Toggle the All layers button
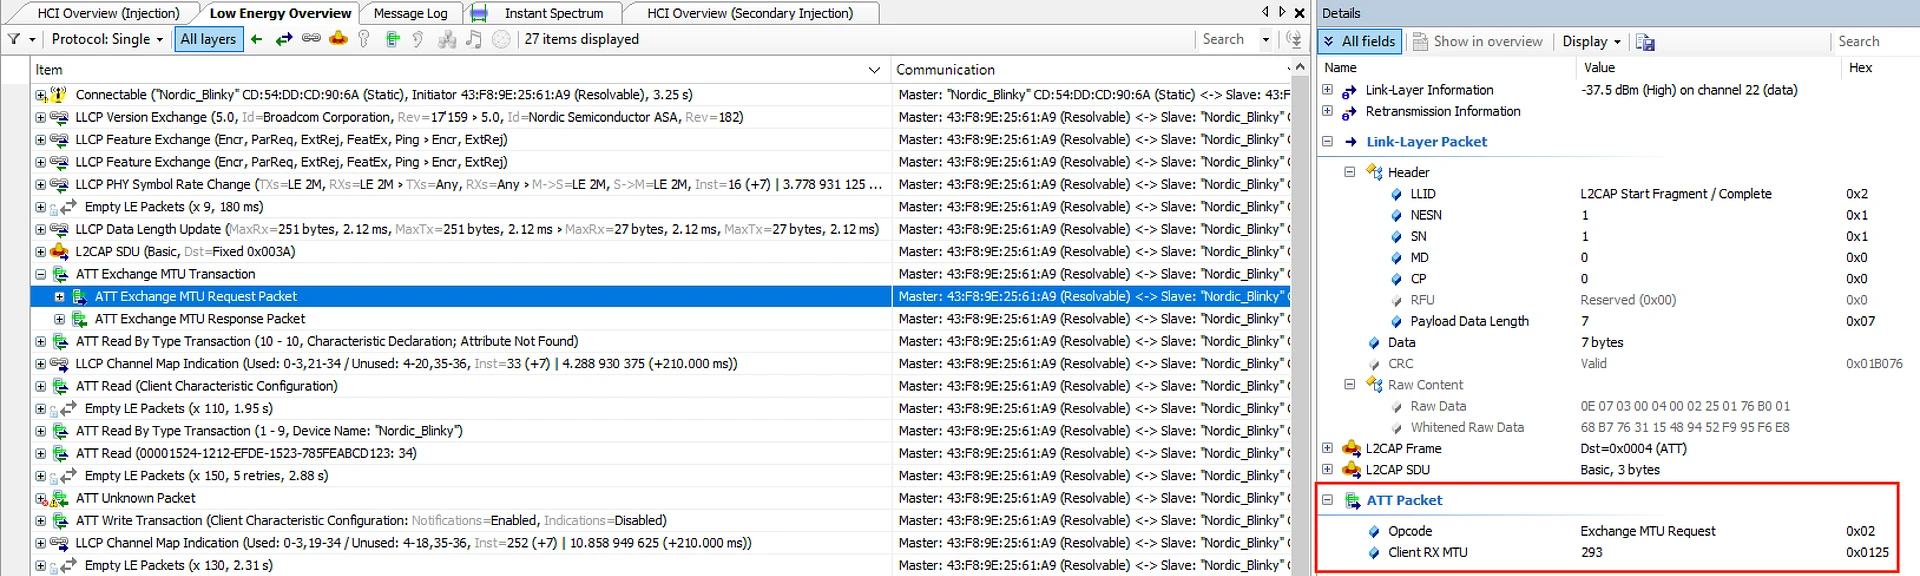 point(208,39)
